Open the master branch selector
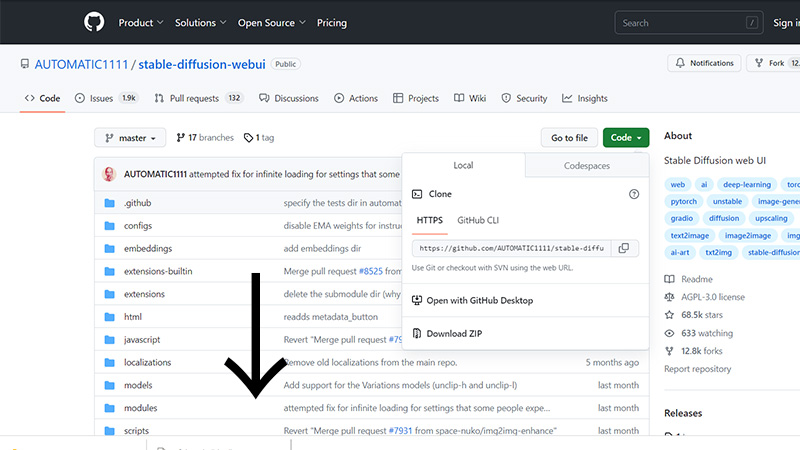Screen dimensions: 800x450 pos(130,138)
